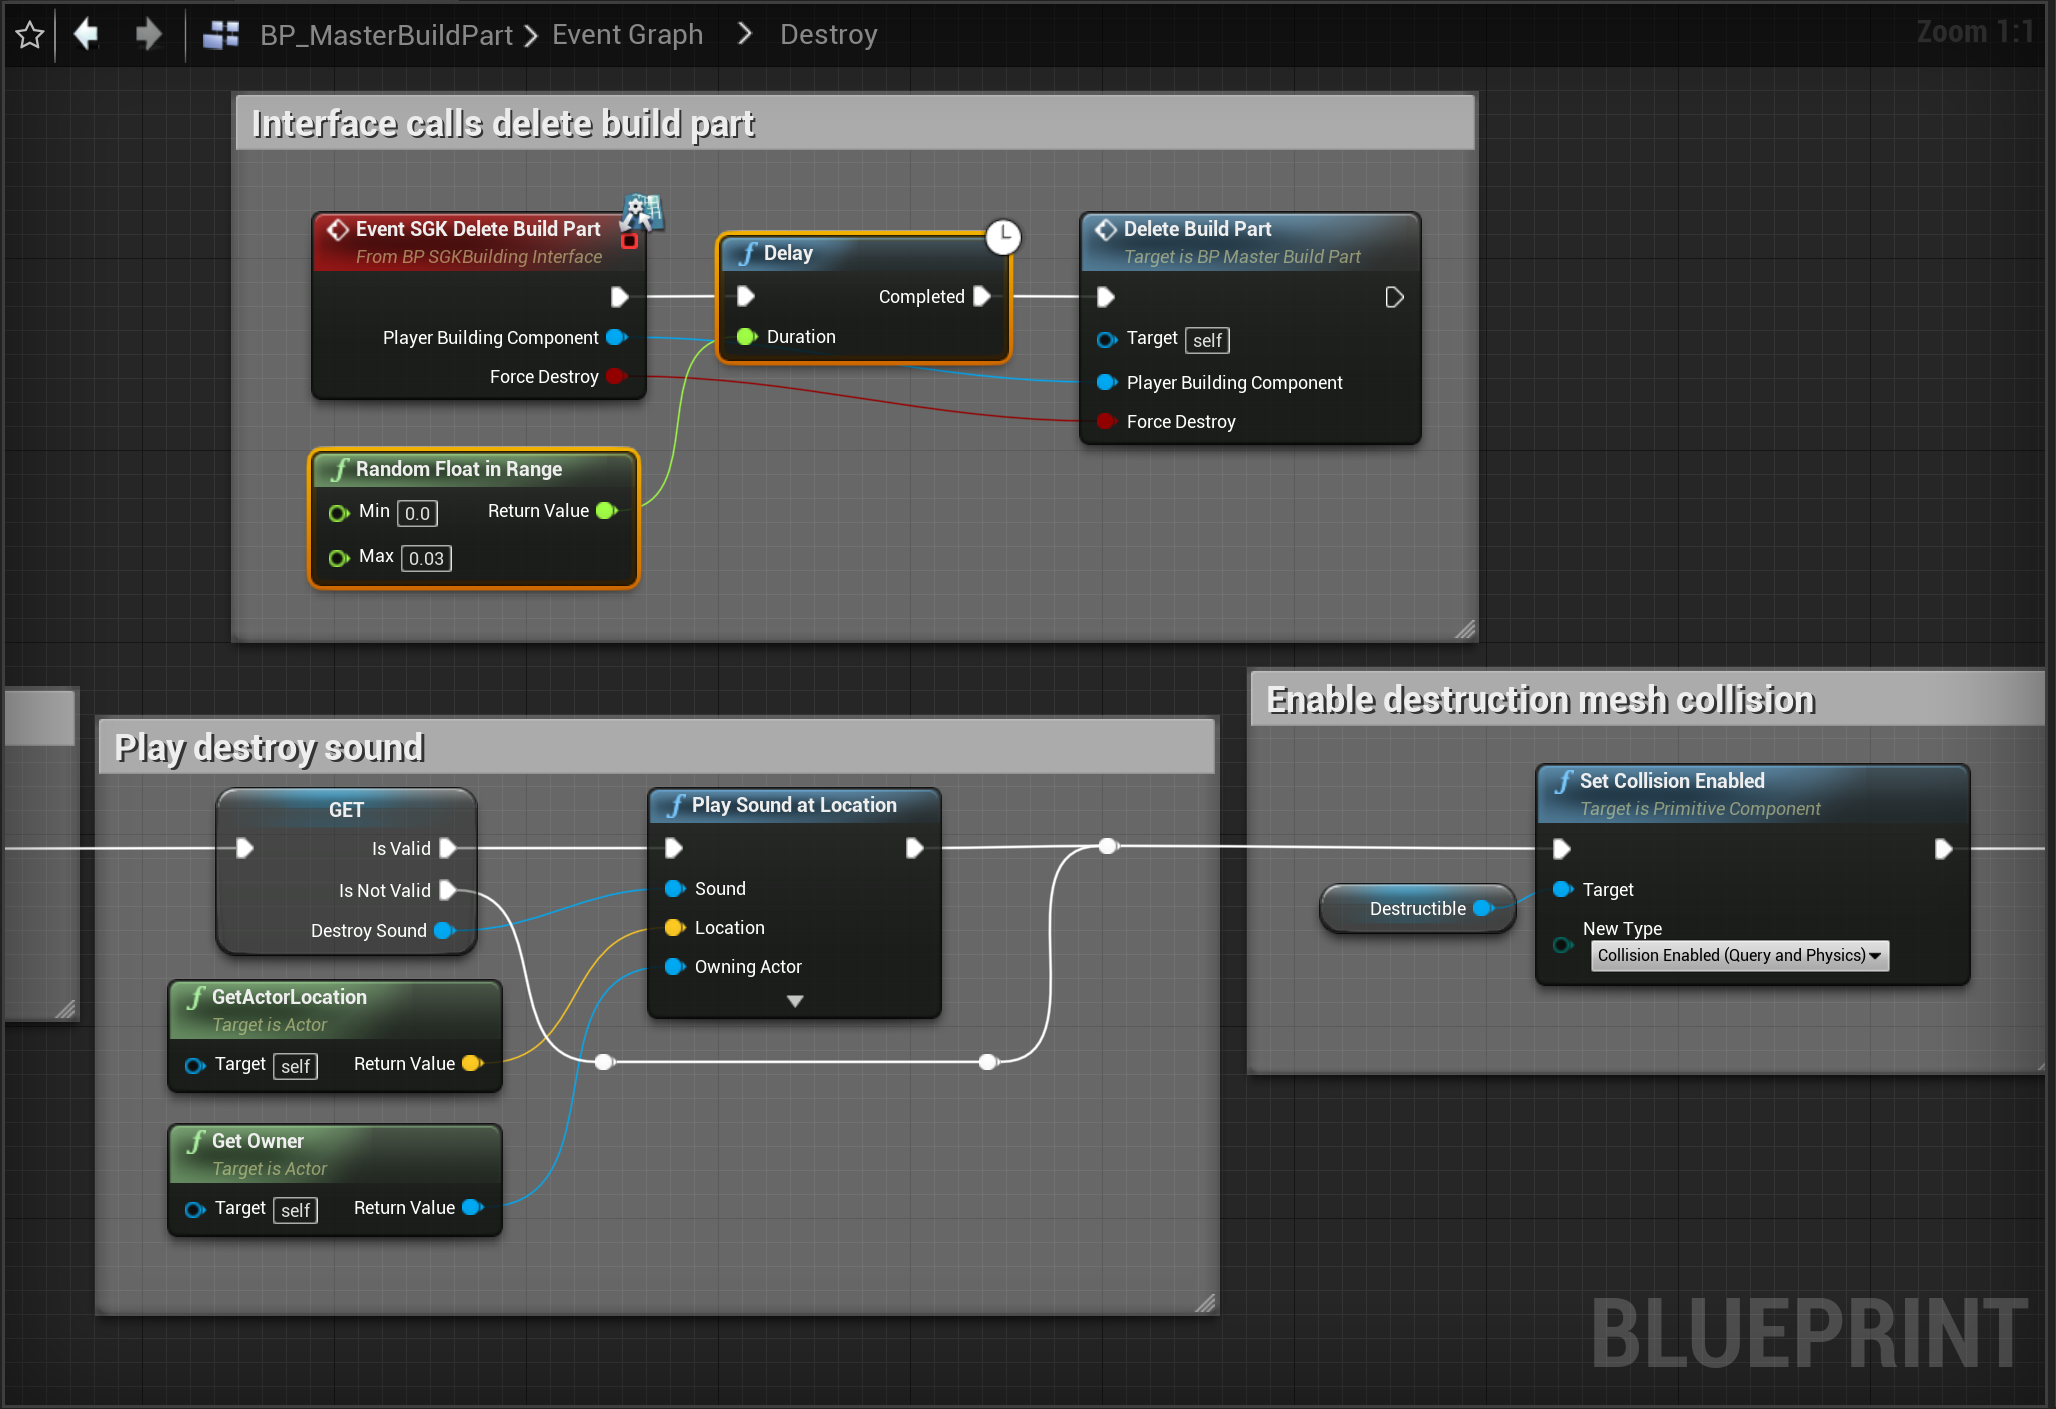Go forward with the right arrow
The height and width of the screenshot is (1409, 2056).
148,35
